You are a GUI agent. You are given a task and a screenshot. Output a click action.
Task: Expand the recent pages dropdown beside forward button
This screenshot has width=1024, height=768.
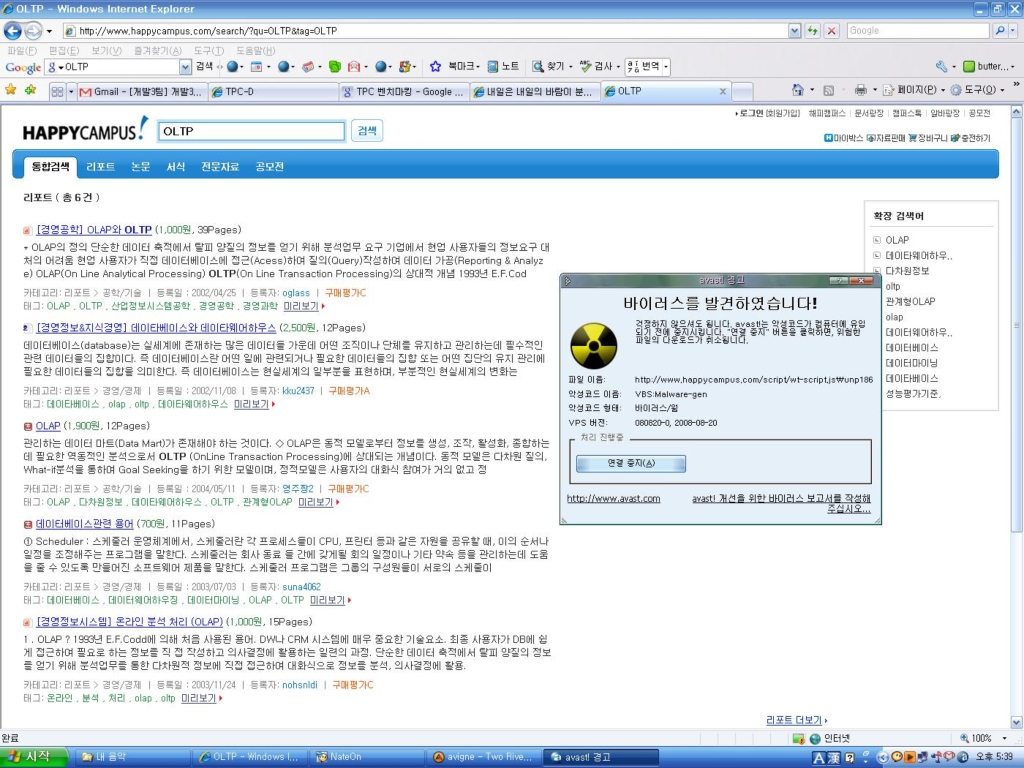(x=49, y=31)
